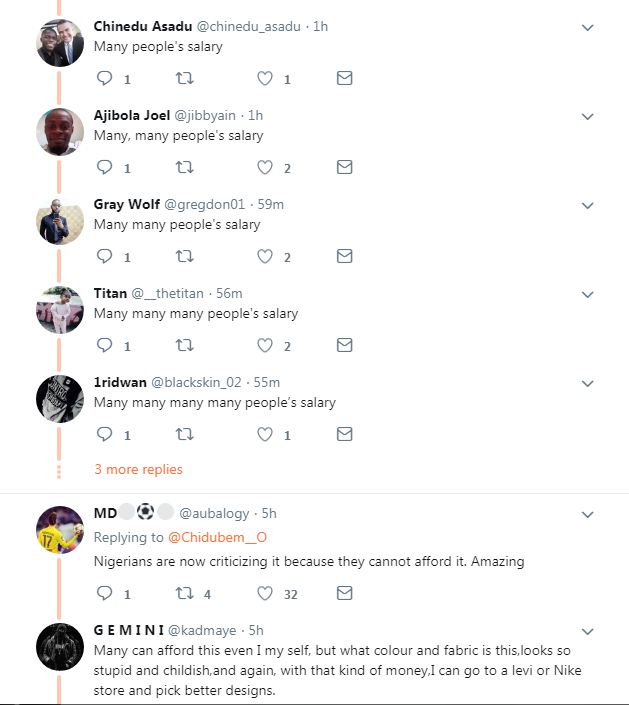Reply to Chinedu Asadu's tweet
The height and width of the screenshot is (705, 629).
pyautogui.click(x=104, y=79)
